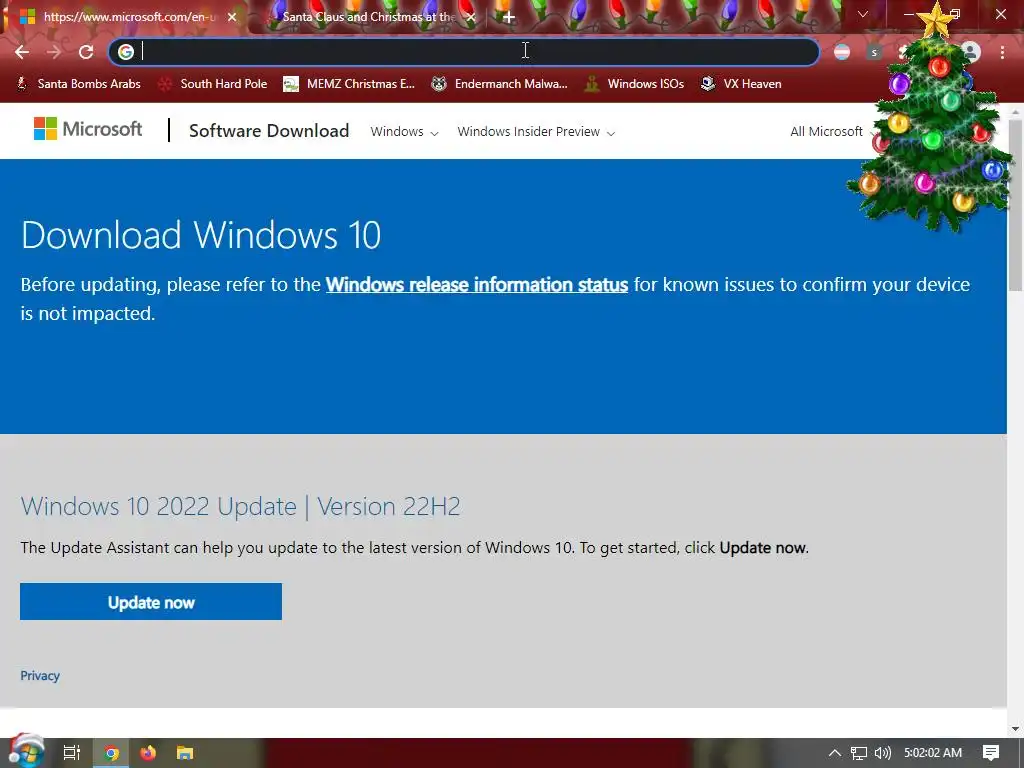Open the South Hard Pole bookmark
Image resolution: width=1024 pixels, height=768 pixels.
[x=214, y=84]
